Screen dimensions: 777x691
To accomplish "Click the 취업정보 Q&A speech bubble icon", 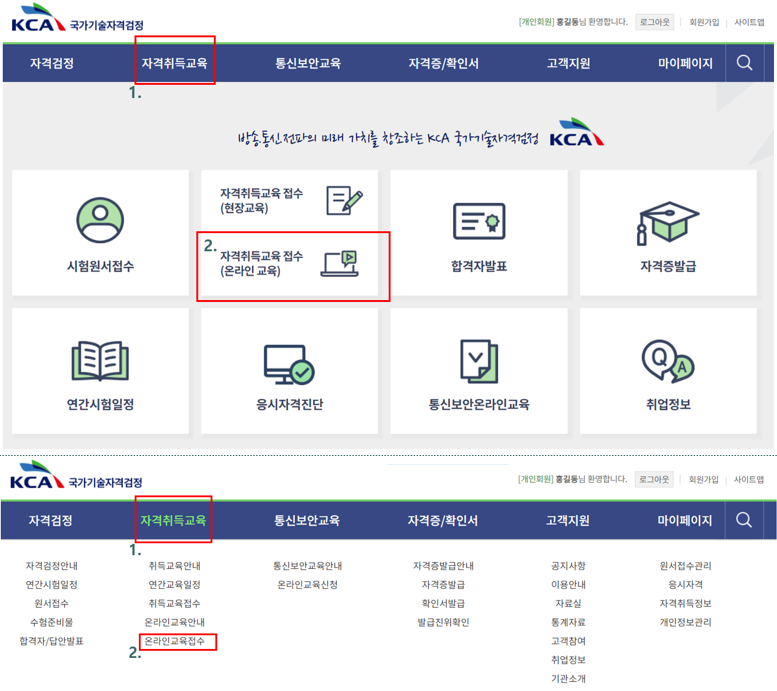I will coord(668,361).
